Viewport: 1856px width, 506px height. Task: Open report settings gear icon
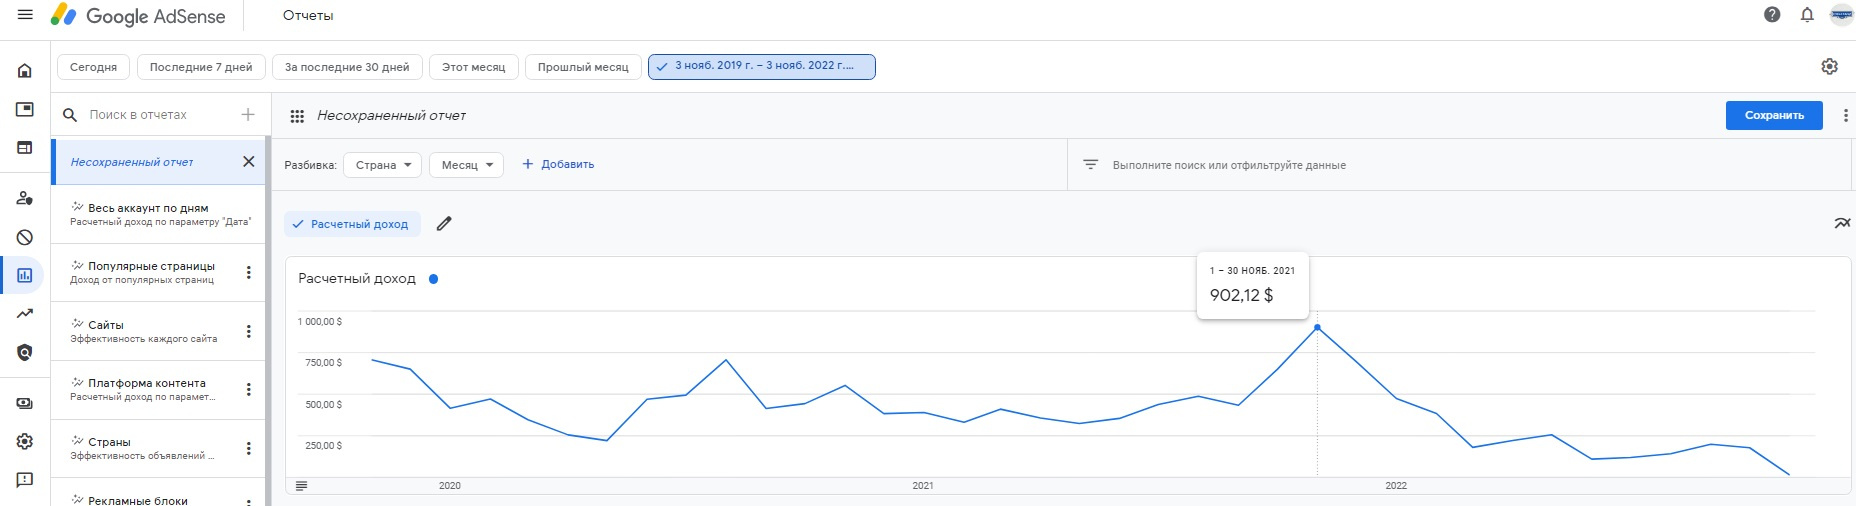[x=1829, y=67]
